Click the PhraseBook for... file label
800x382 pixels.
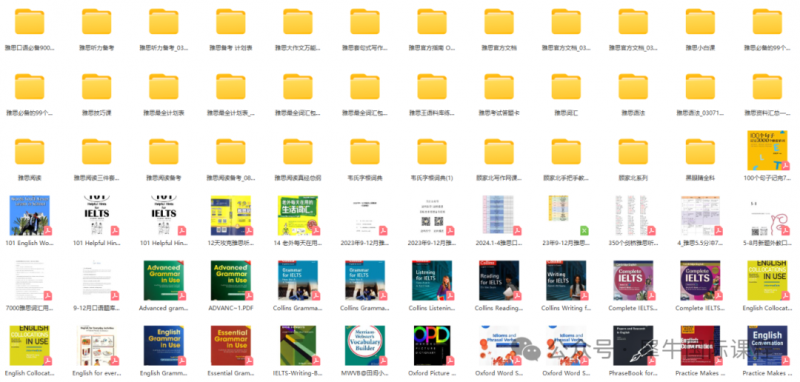[633, 373]
